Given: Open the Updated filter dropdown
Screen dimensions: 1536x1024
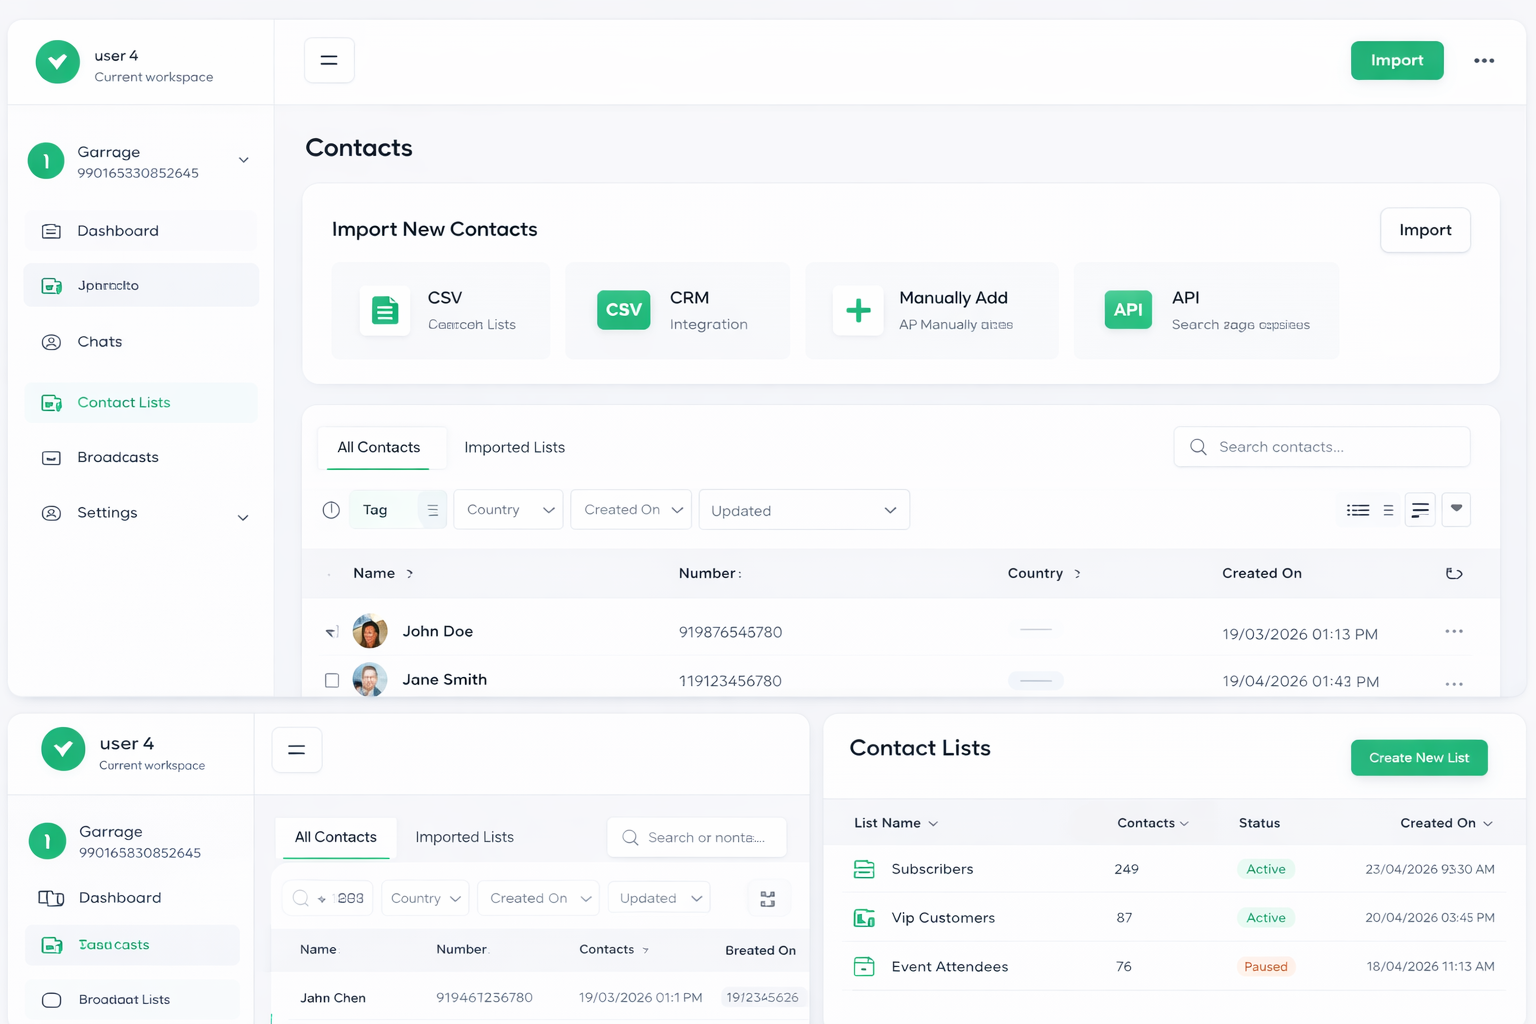Looking at the screenshot, I should (x=804, y=510).
